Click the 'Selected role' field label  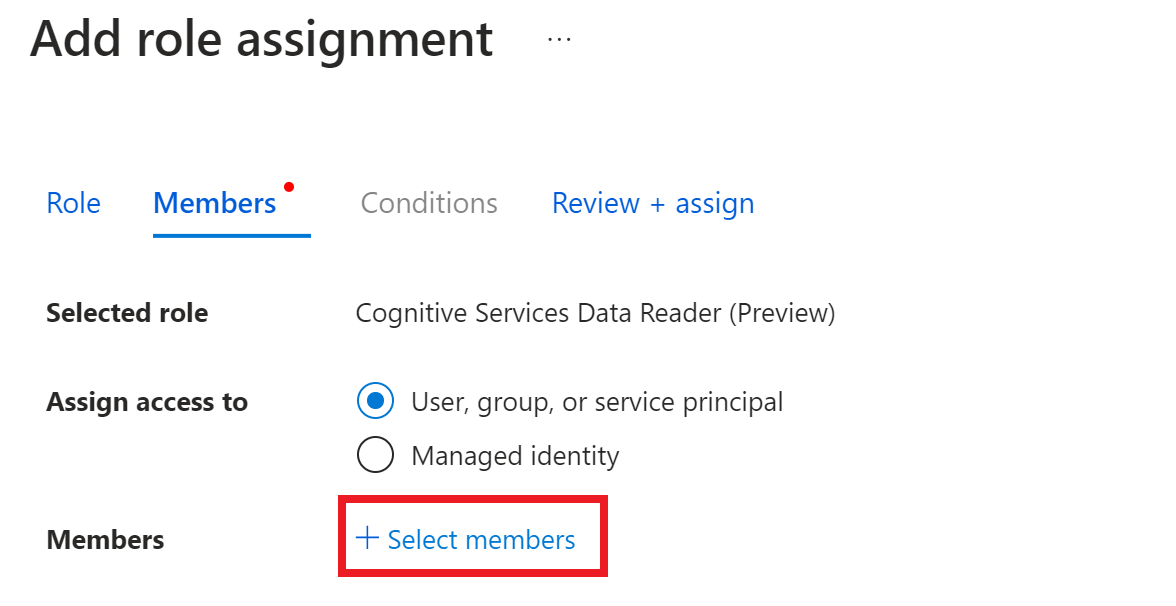click(127, 313)
